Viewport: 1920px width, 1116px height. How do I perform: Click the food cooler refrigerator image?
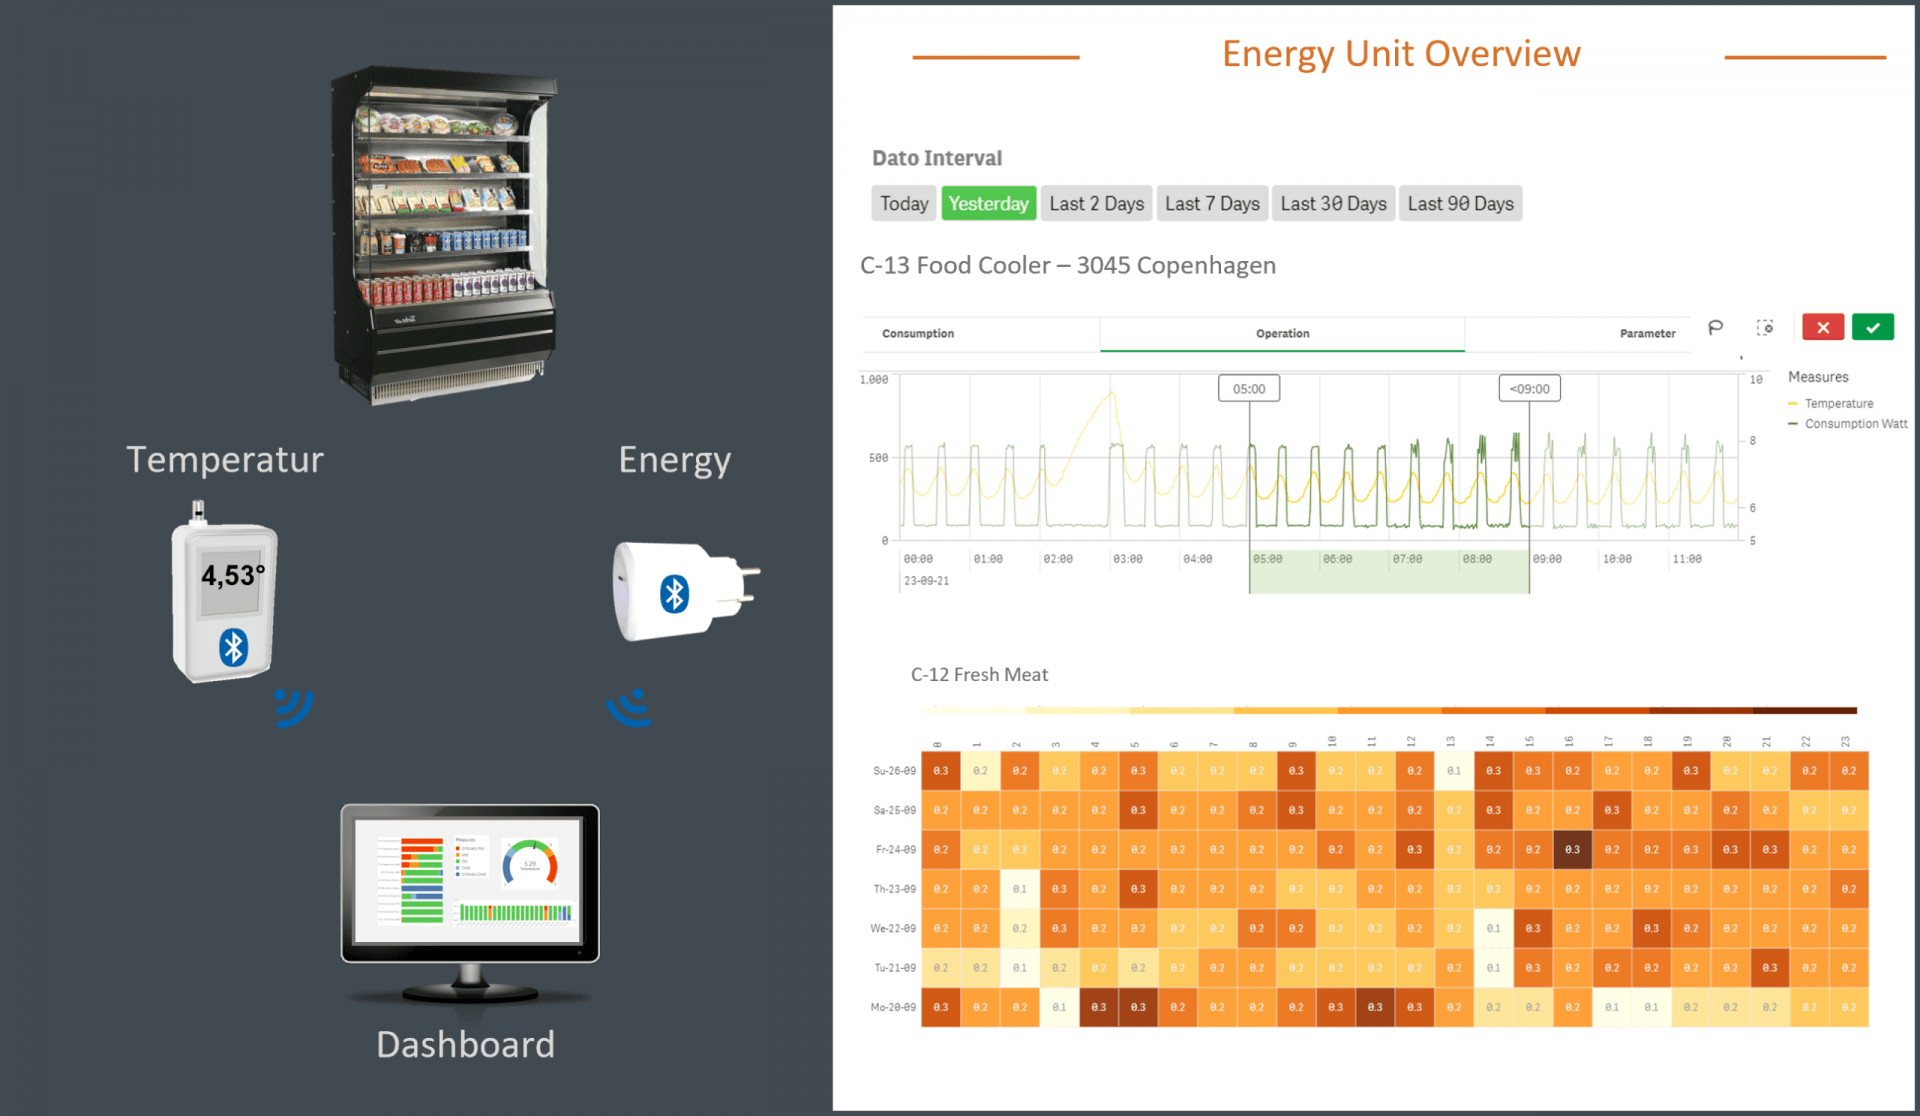pos(444,236)
